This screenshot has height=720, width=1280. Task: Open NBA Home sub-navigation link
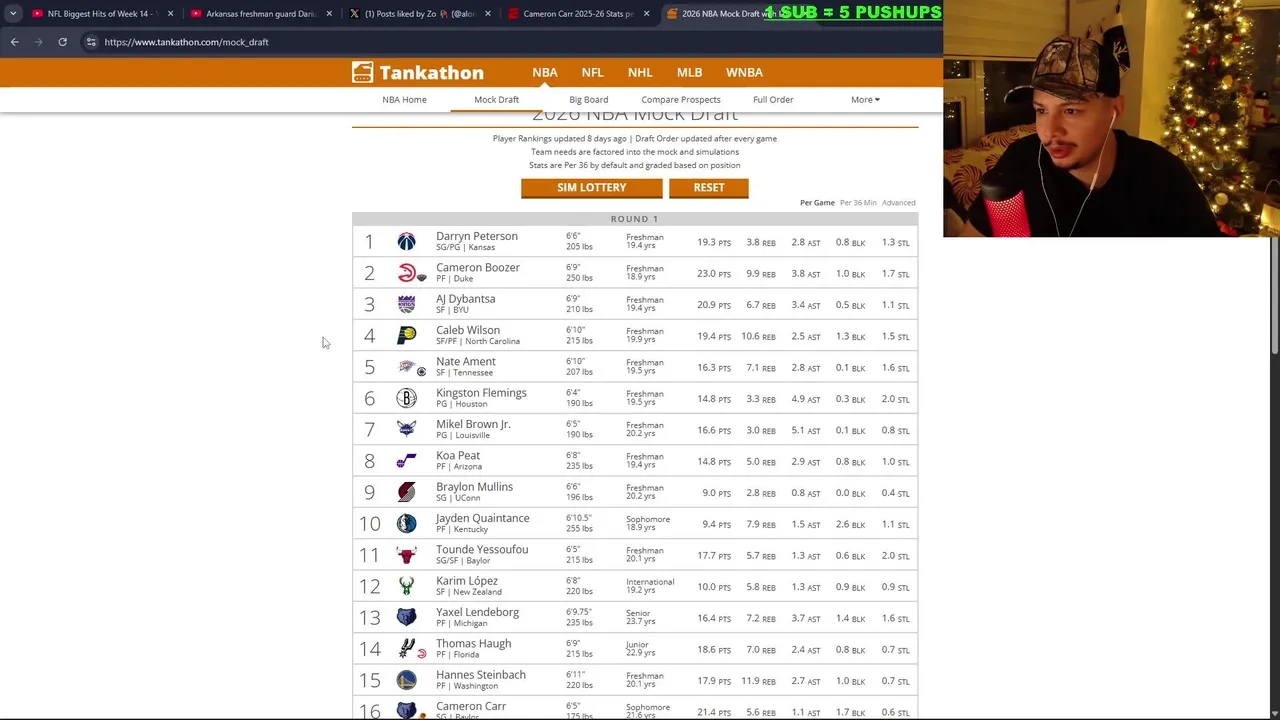(404, 99)
